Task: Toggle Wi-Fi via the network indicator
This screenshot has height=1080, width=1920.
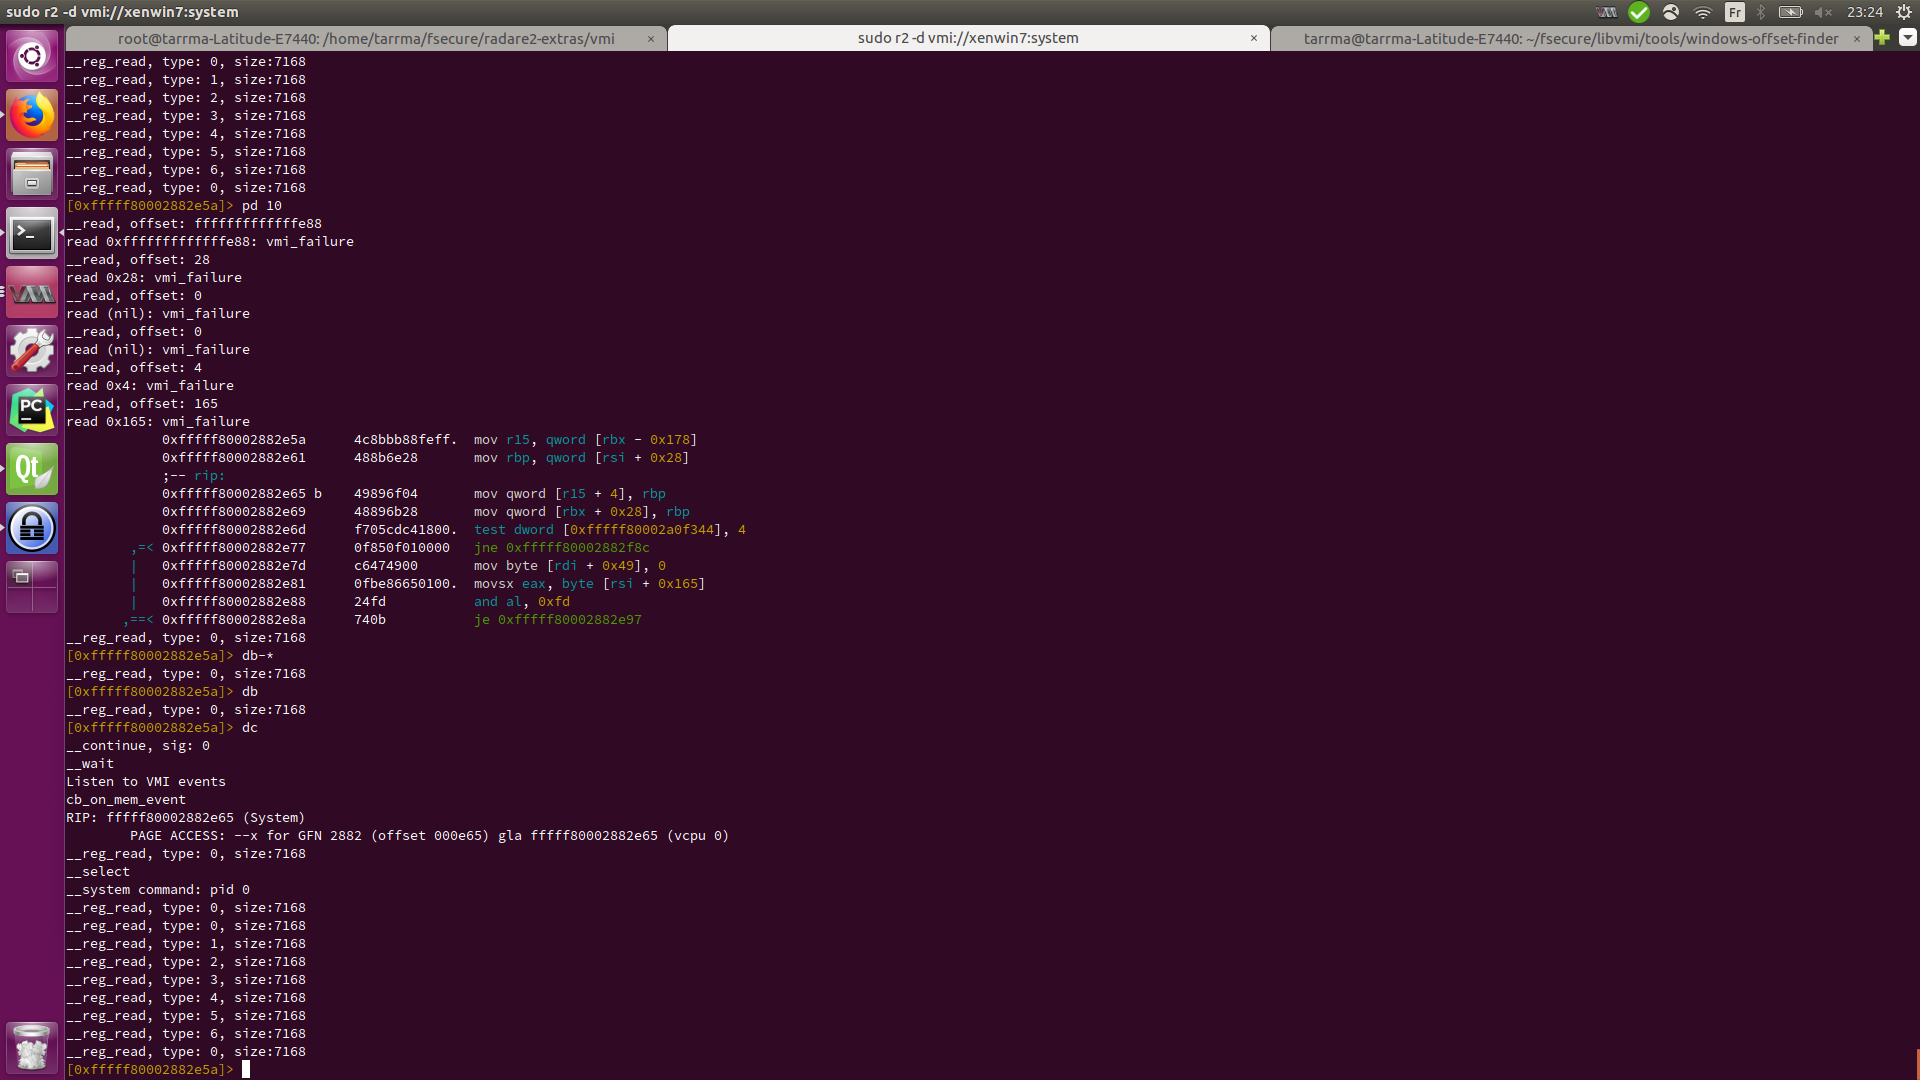Action: (1705, 13)
